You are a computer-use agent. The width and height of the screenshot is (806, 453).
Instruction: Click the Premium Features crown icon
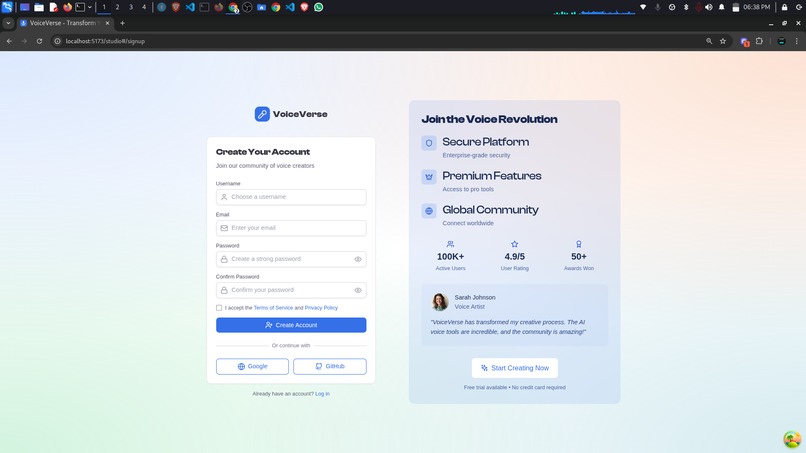click(x=429, y=177)
